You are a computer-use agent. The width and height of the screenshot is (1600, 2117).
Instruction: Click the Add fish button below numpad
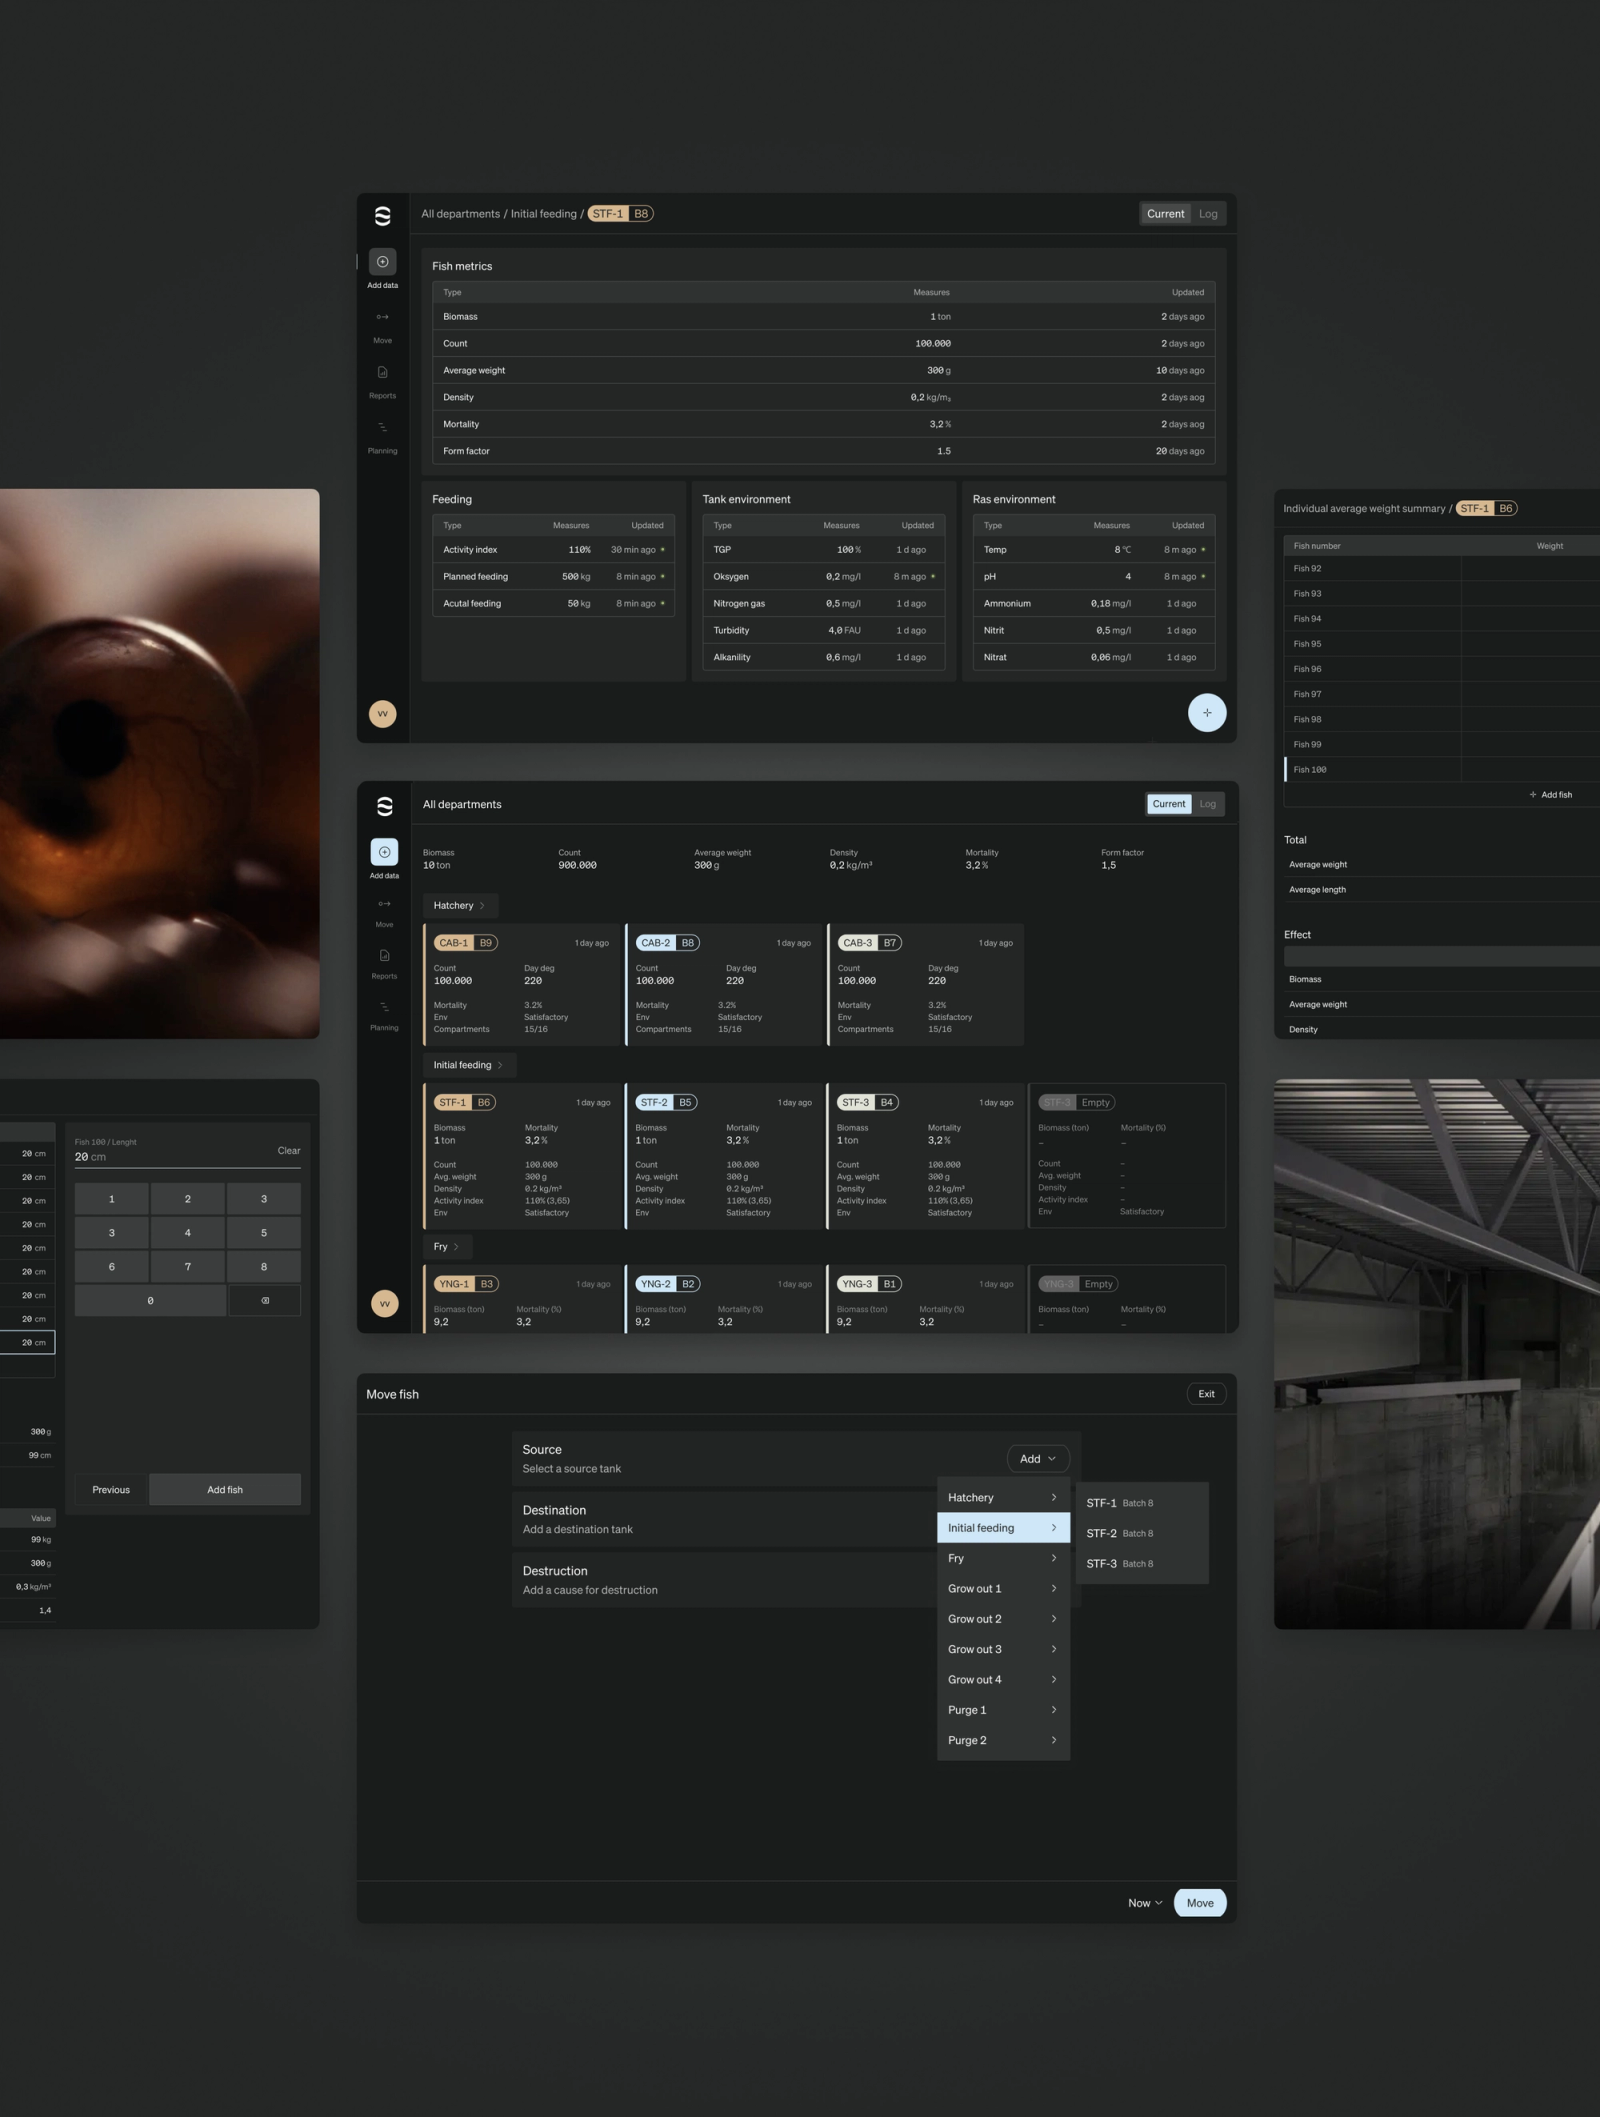(225, 1490)
